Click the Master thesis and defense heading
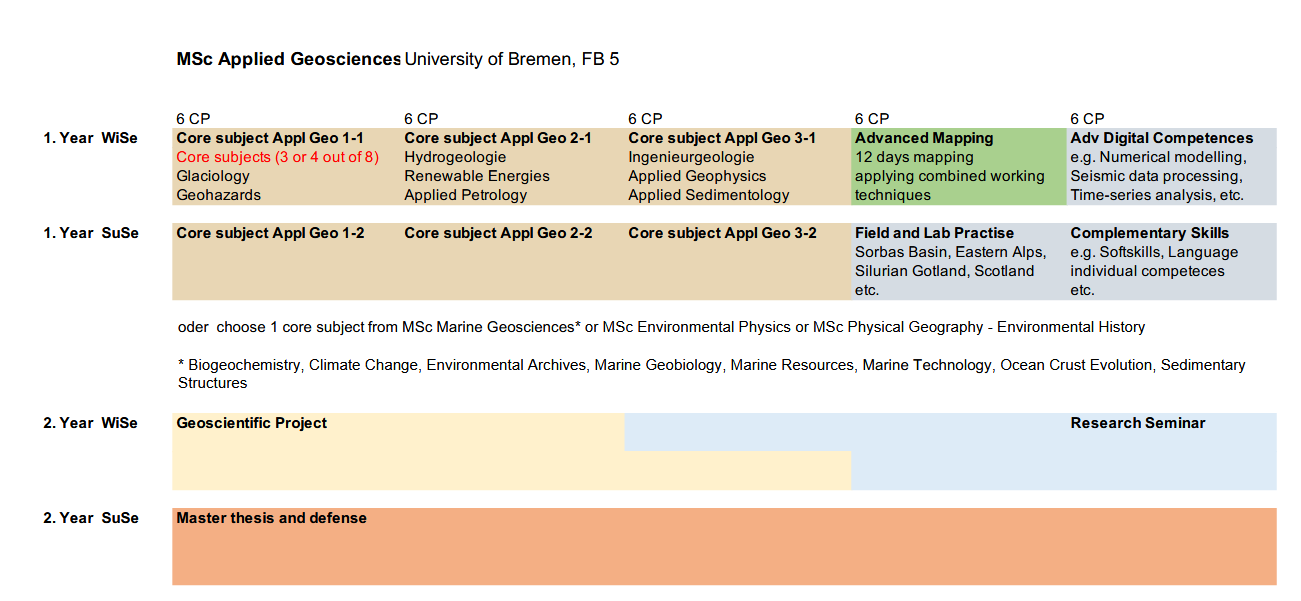The width and height of the screenshot is (1301, 601). (271, 518)
